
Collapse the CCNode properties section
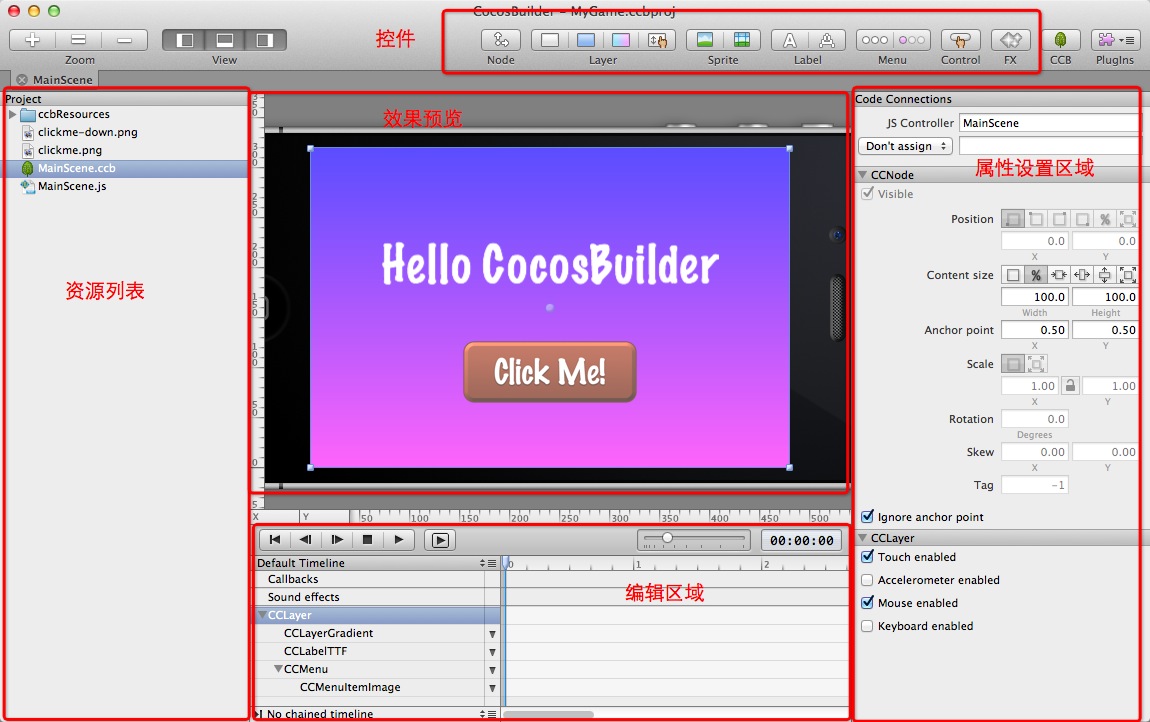click(x=862, y=175)
